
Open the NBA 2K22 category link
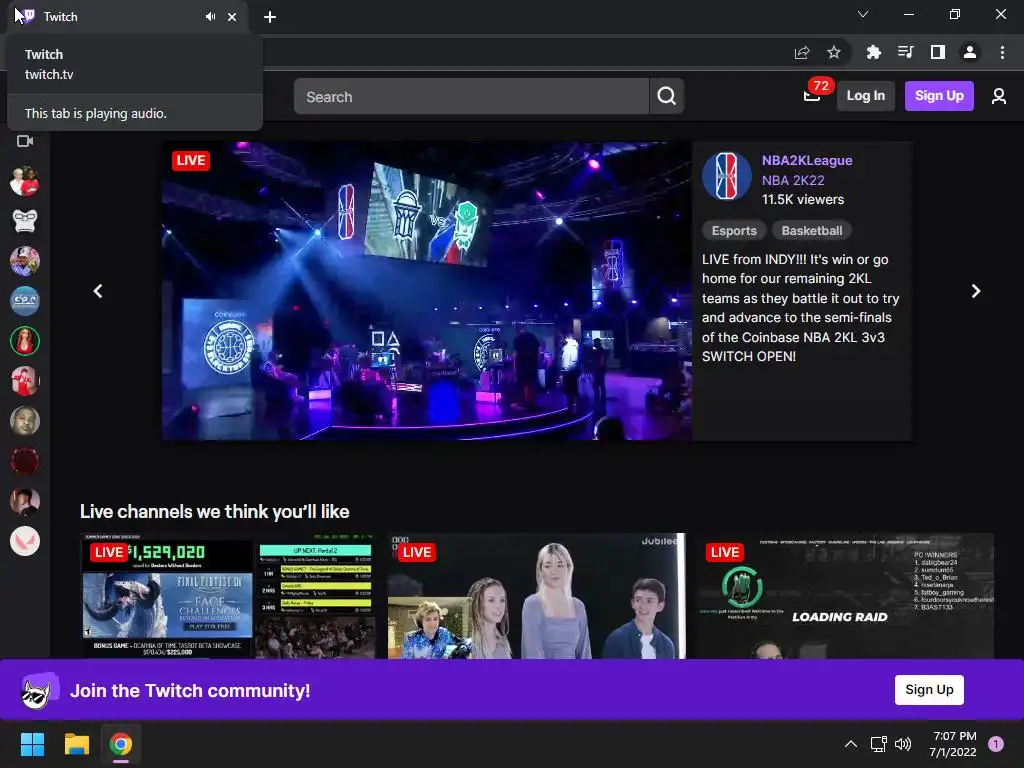pos(793,180)
